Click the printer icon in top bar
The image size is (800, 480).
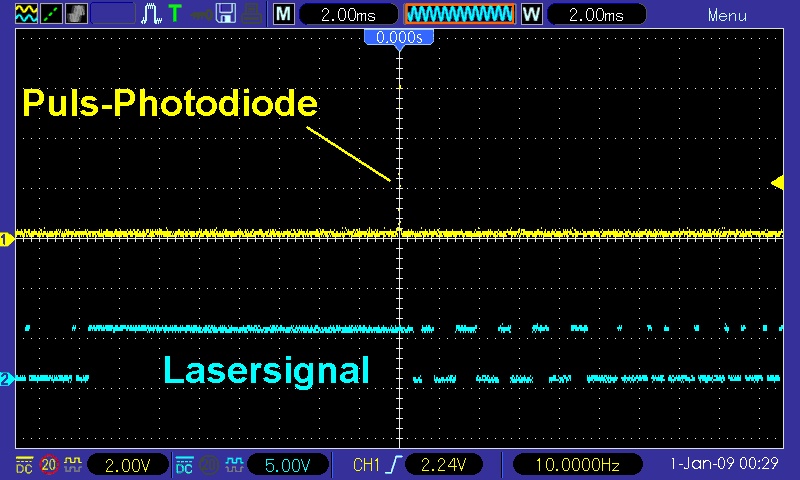[x=249, y=14]
